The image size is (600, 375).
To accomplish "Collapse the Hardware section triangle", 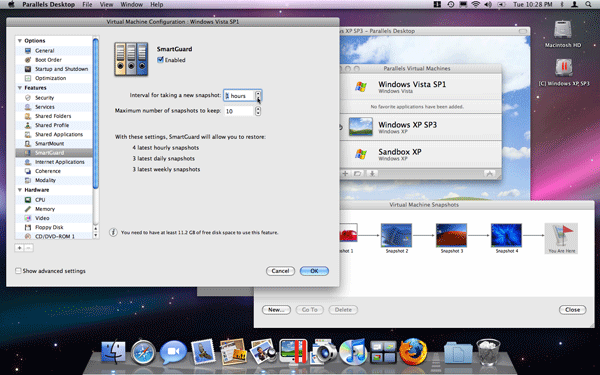I will coord(20,190).
